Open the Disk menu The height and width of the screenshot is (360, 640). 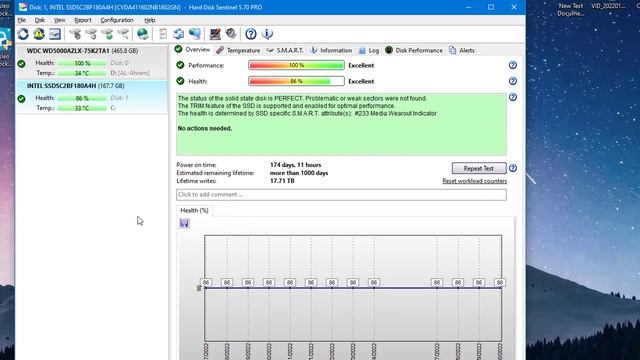pos(40,20)
